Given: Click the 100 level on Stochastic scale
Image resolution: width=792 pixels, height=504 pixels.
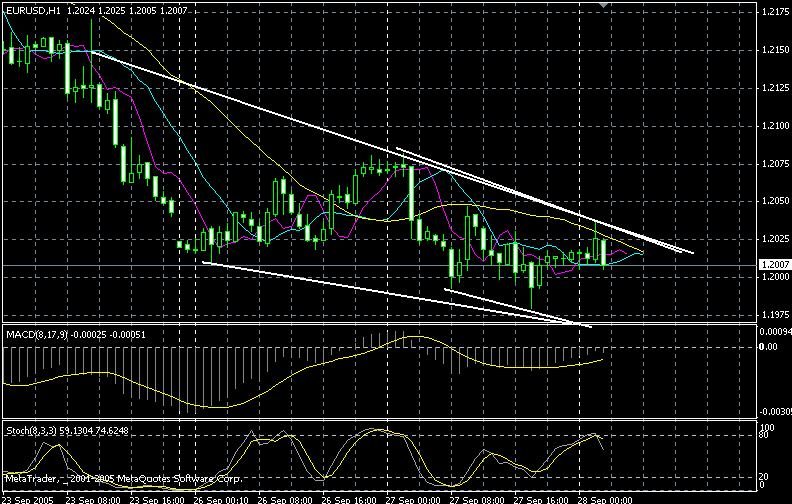Looking at the screenshot, I should (x=767, y=428).
